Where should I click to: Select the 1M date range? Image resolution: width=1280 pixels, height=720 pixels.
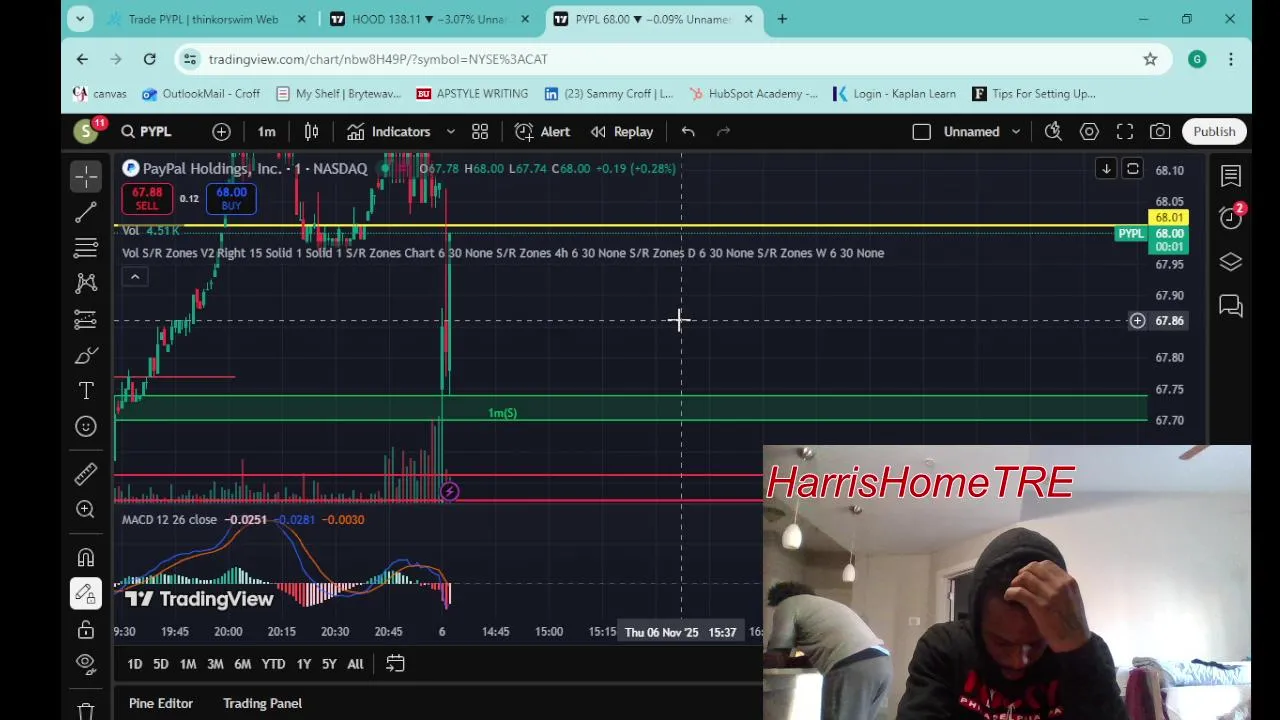tap(188, 664)
